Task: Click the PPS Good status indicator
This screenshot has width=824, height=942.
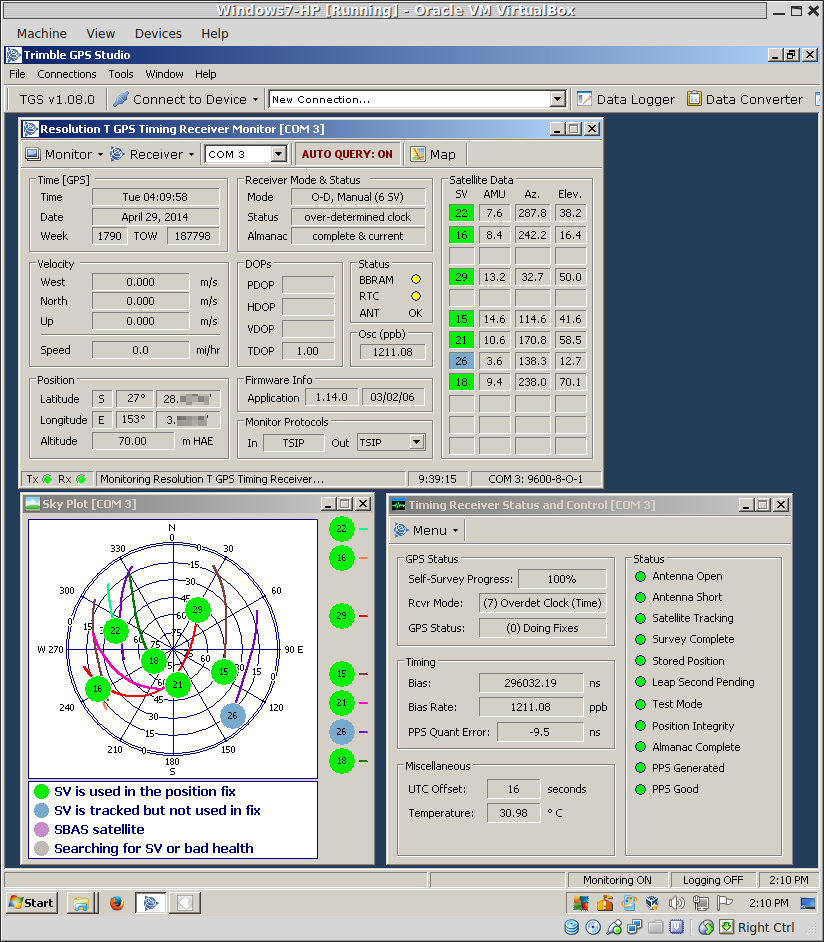Action: coord(641,789)
